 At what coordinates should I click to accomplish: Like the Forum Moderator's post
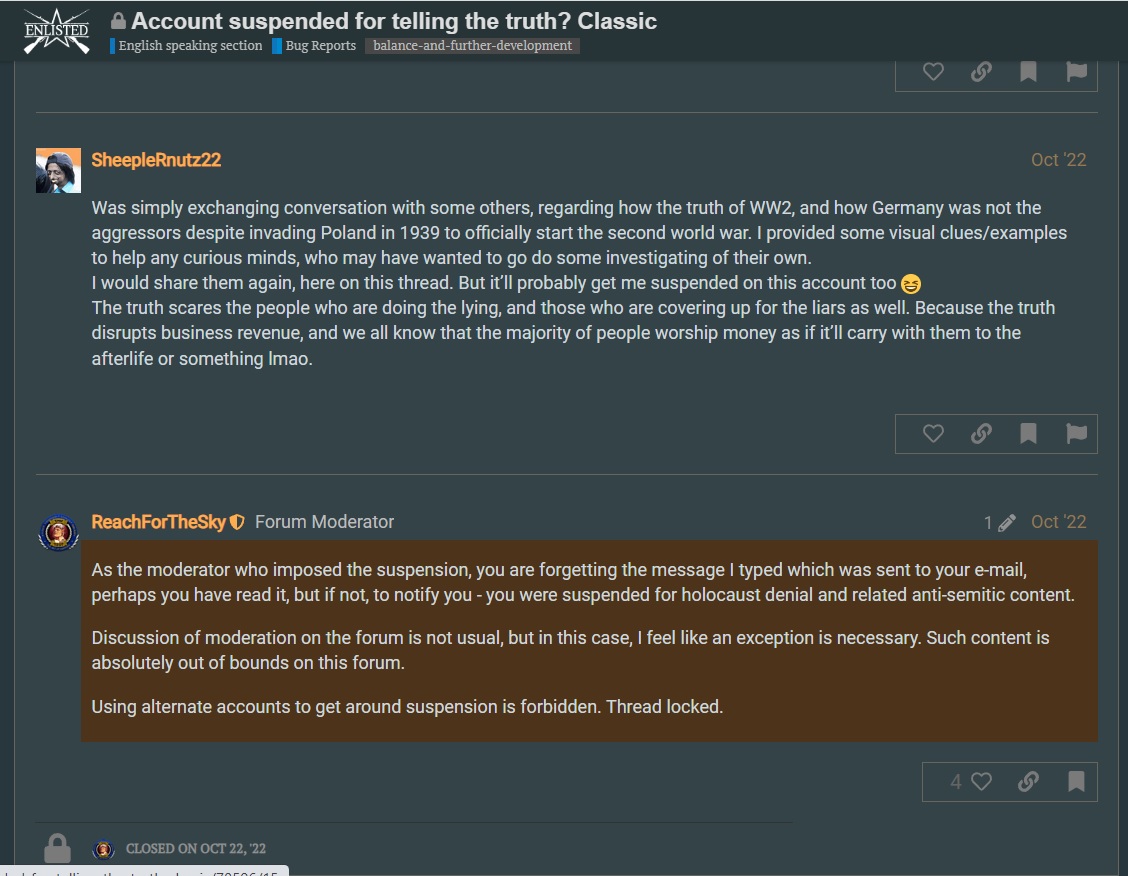(971, 782)
